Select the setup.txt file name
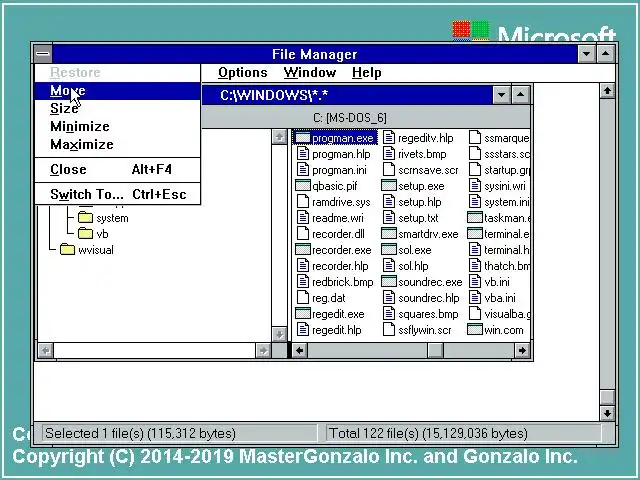This screenshot has width=640, height=480. point(418,218)
